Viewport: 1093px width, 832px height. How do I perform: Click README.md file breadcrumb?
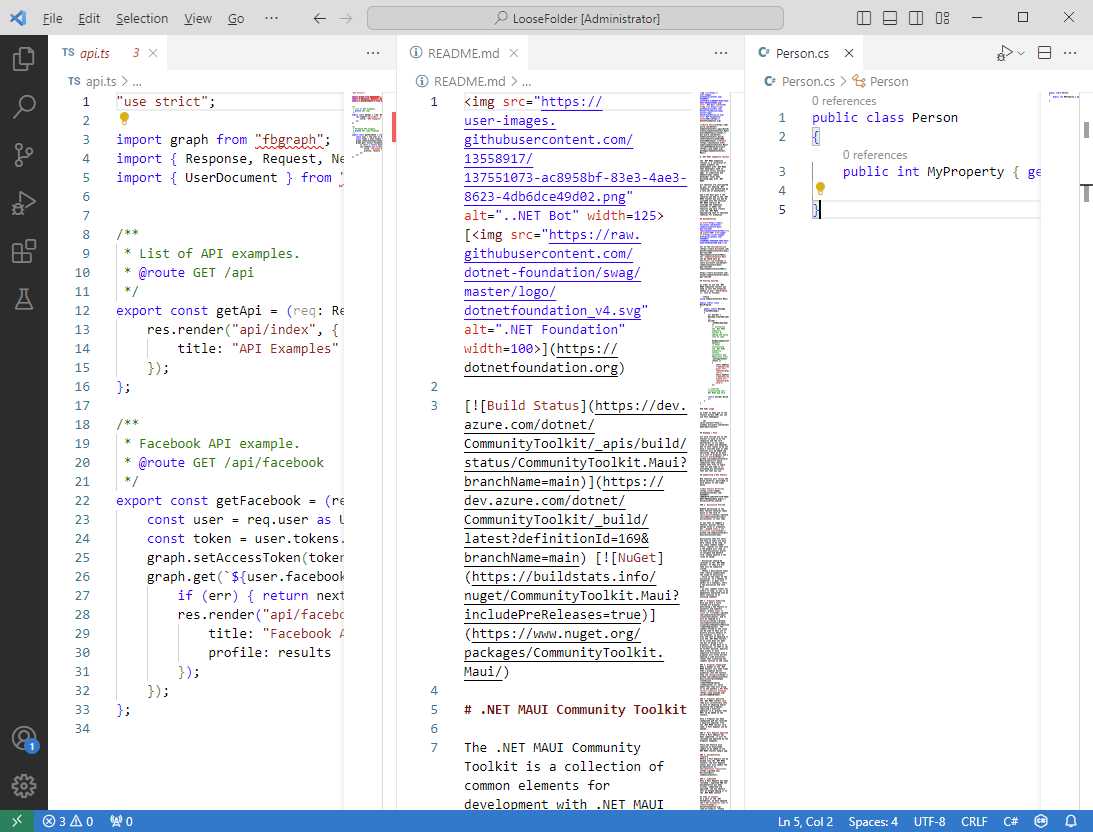click(462, 82)
